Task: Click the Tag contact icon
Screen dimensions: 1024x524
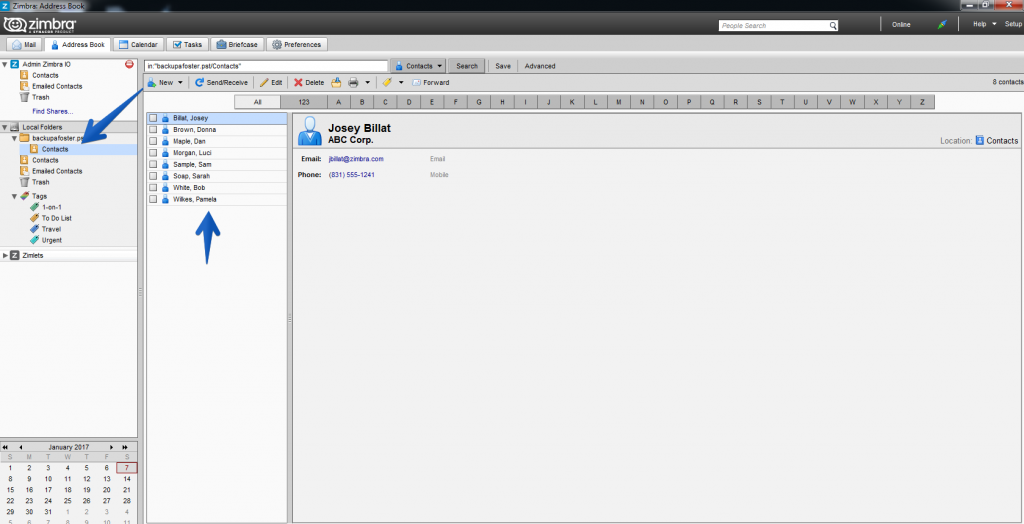Action: point(387,83)
